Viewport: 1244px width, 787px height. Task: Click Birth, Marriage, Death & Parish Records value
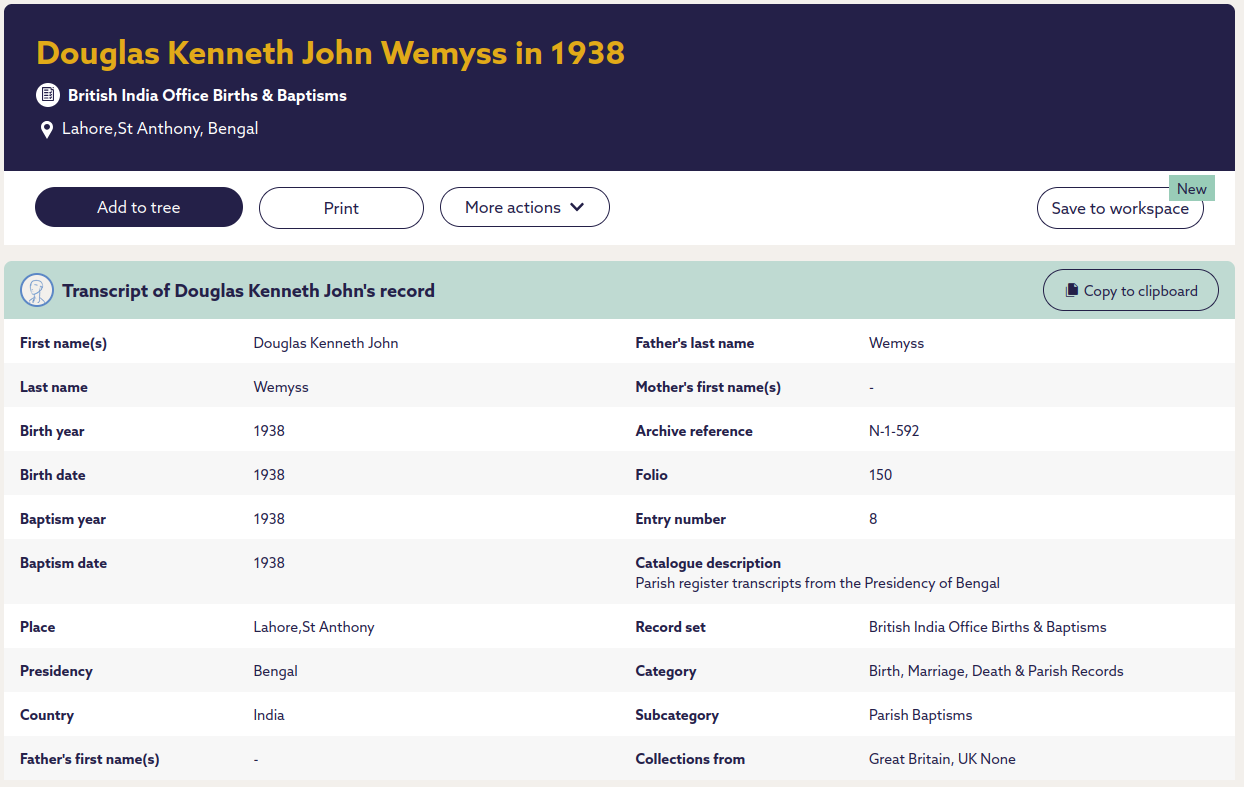[995, 671]
